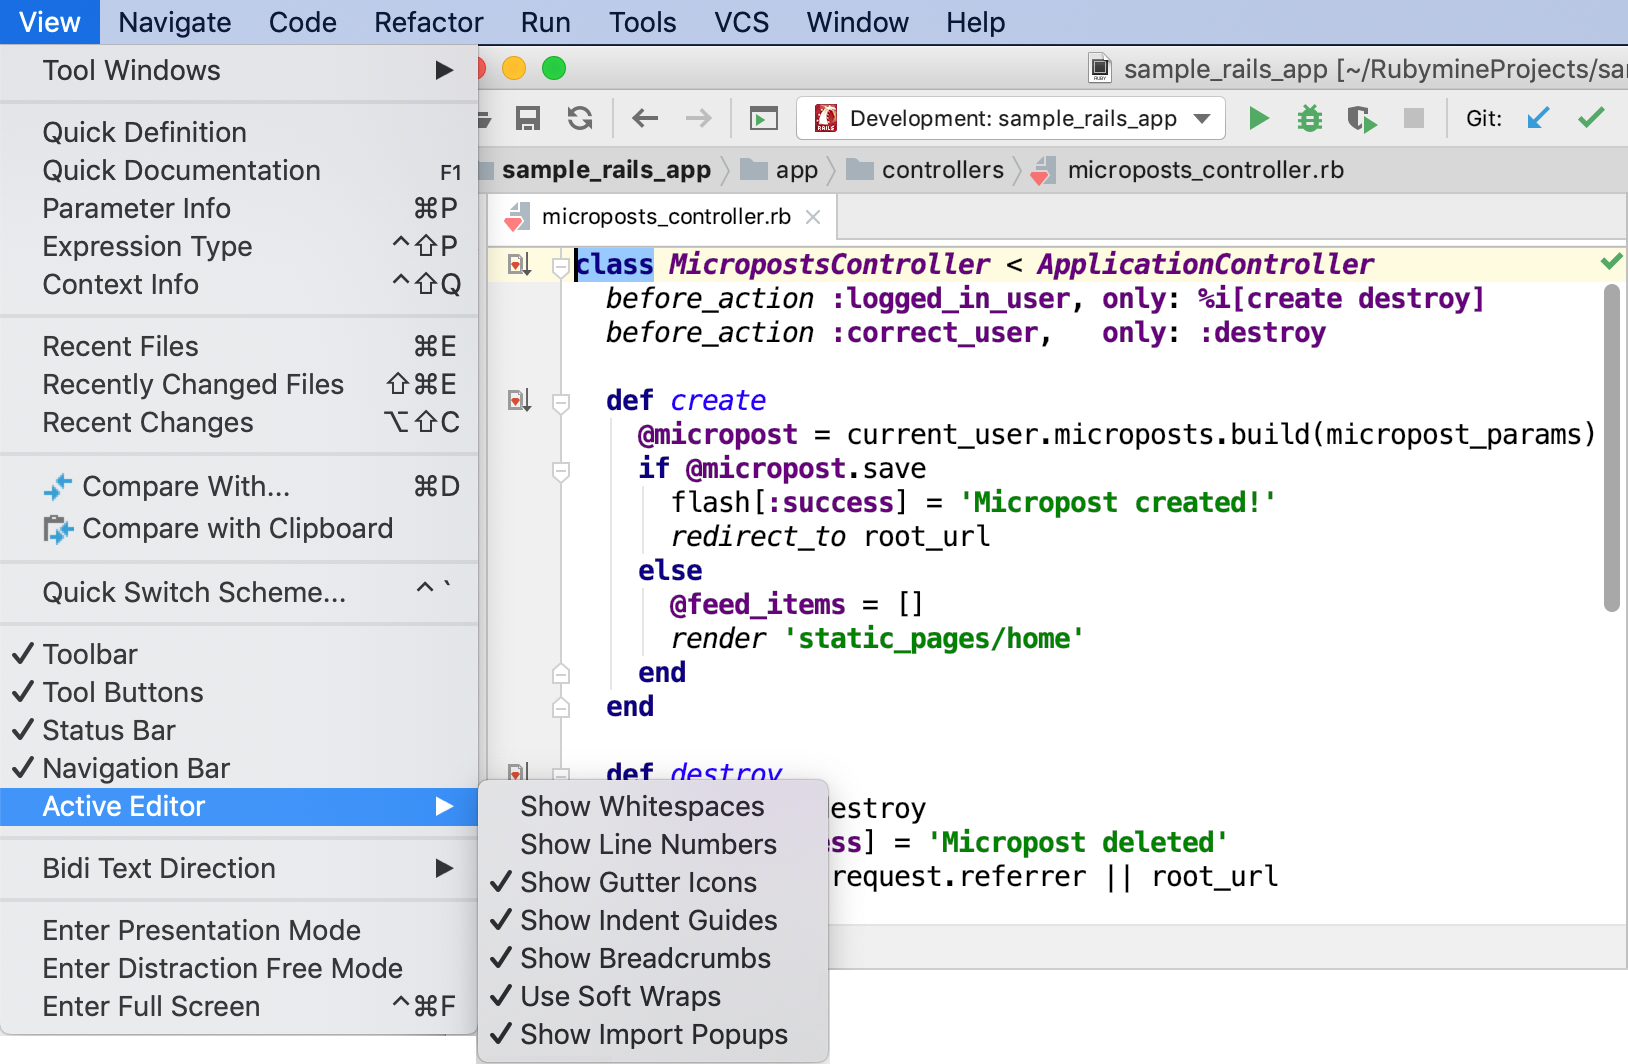Run with coverage shield icon
The image size is (1628, 1064).
tap(1361, 119)
